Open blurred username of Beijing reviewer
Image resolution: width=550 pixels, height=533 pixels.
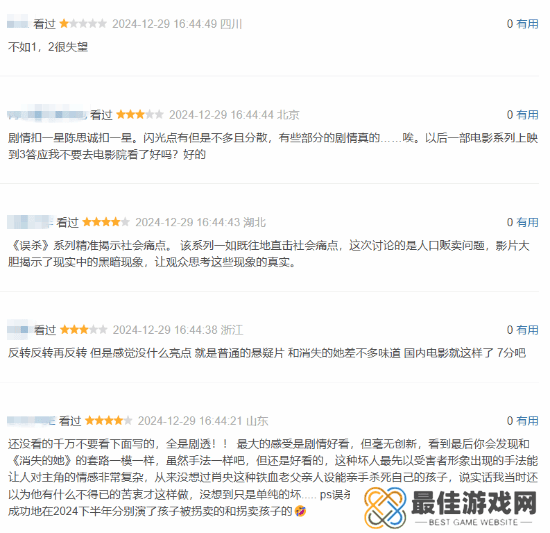click(x=47, y=114)
